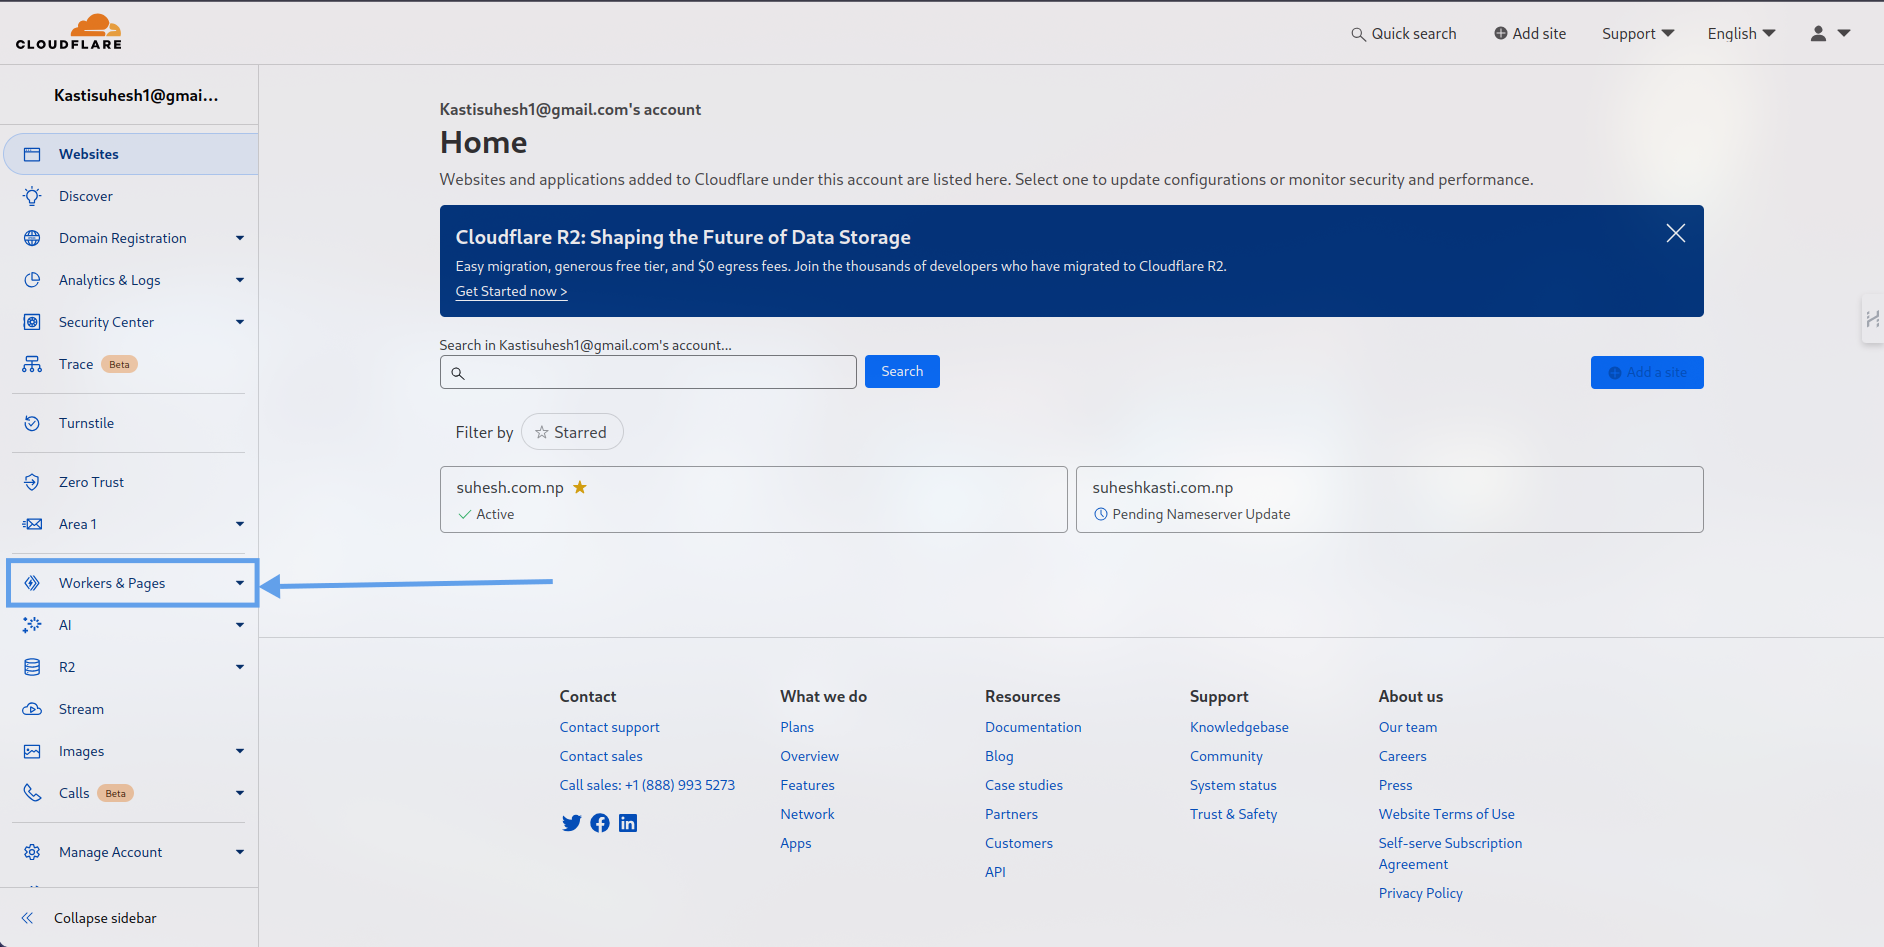
Task: Open the Discover page from sidebar
Action: tap(86, 195)
